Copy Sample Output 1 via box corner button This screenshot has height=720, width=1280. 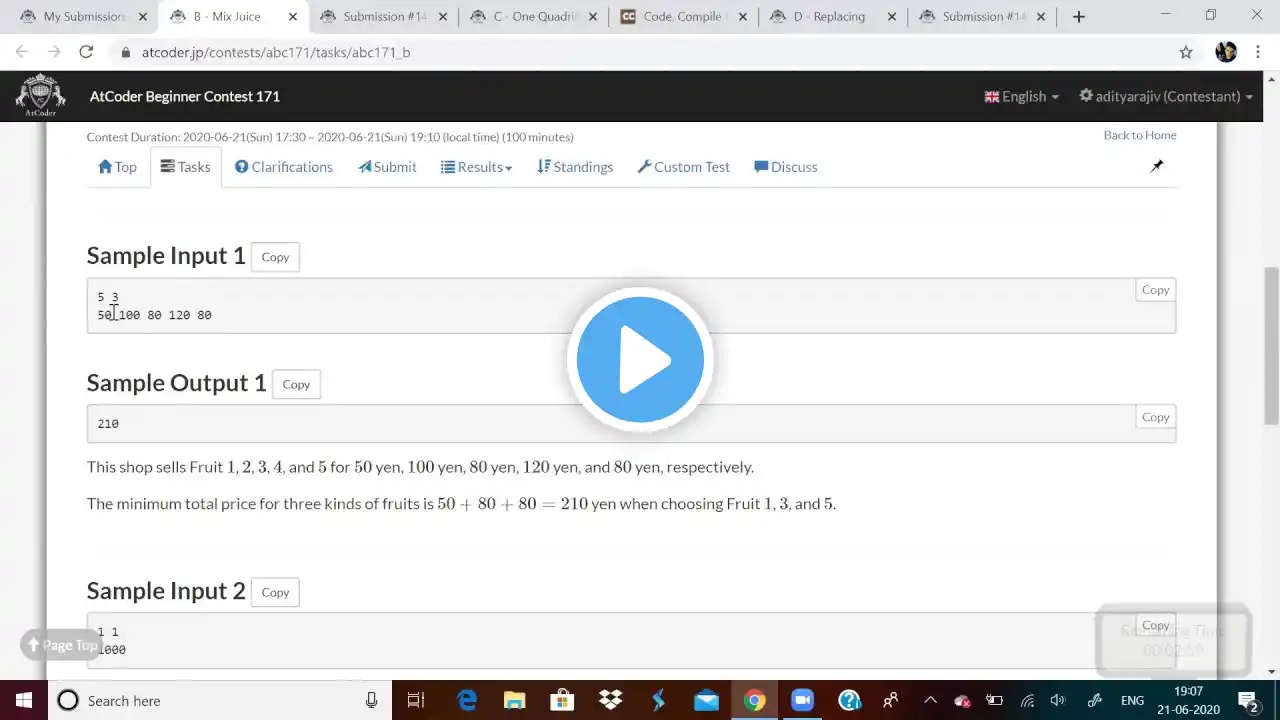[1155, 417]
